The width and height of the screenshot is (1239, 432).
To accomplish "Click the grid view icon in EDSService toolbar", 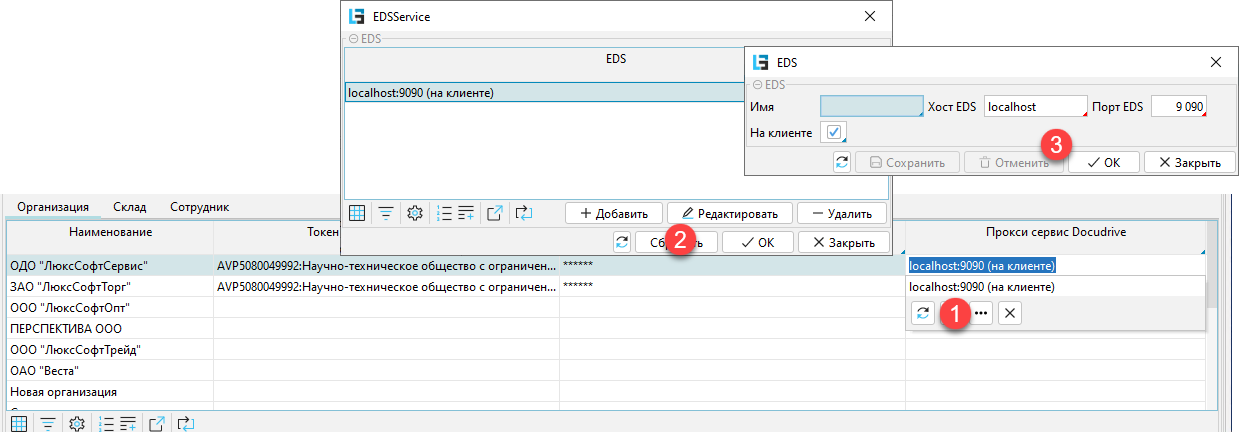I will [357, 213].
